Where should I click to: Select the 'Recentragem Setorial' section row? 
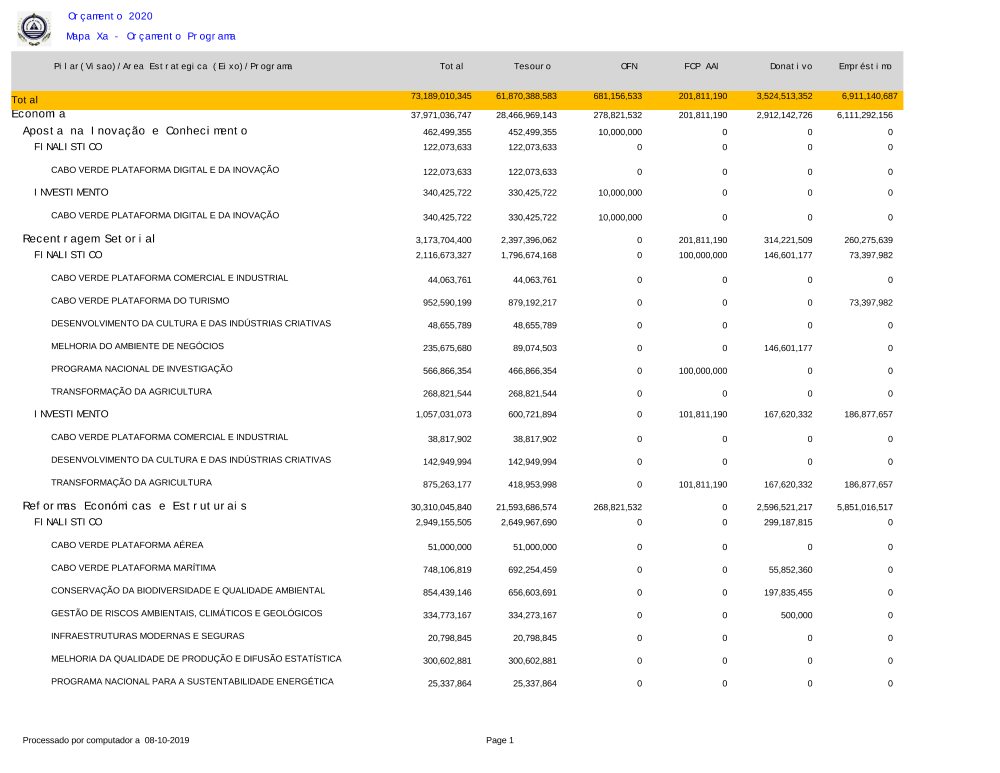(x=89, y=239)
